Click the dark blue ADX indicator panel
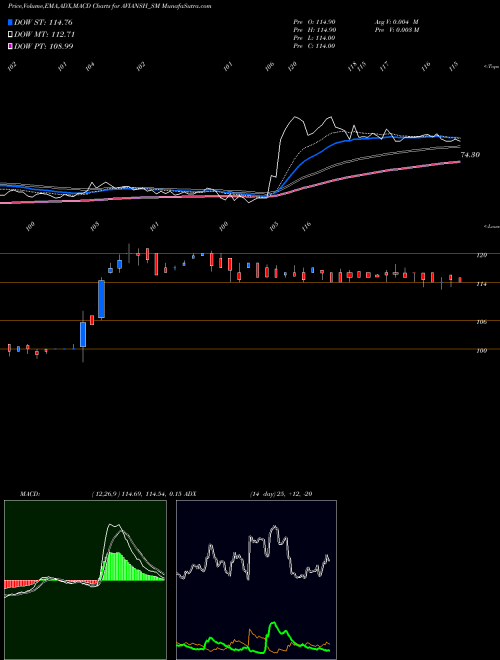The image size is (500, 660). 256,580
